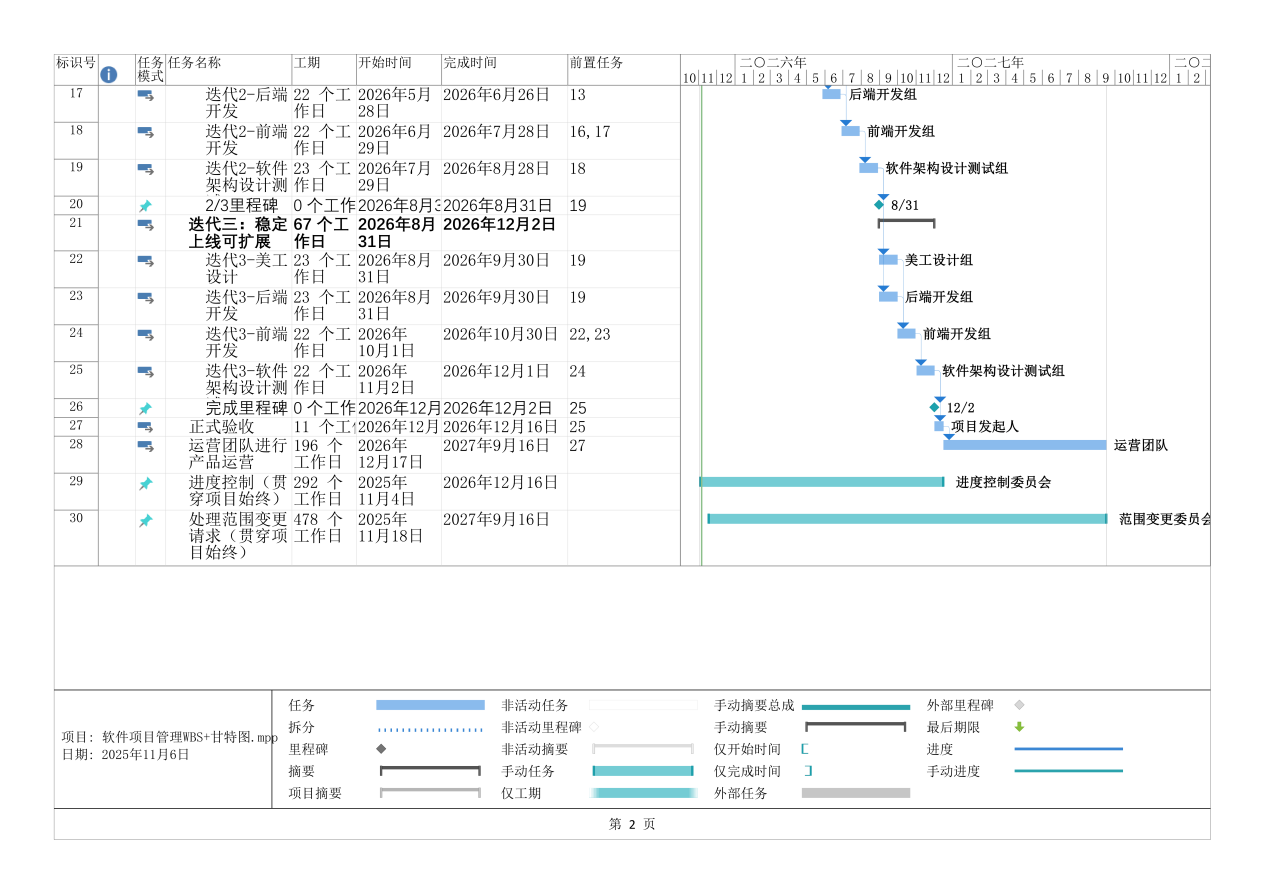Click the project file name 软件项目管理WBS+甘特图.mpp
Screen dimensions: 1265x894
coord(190,737)
